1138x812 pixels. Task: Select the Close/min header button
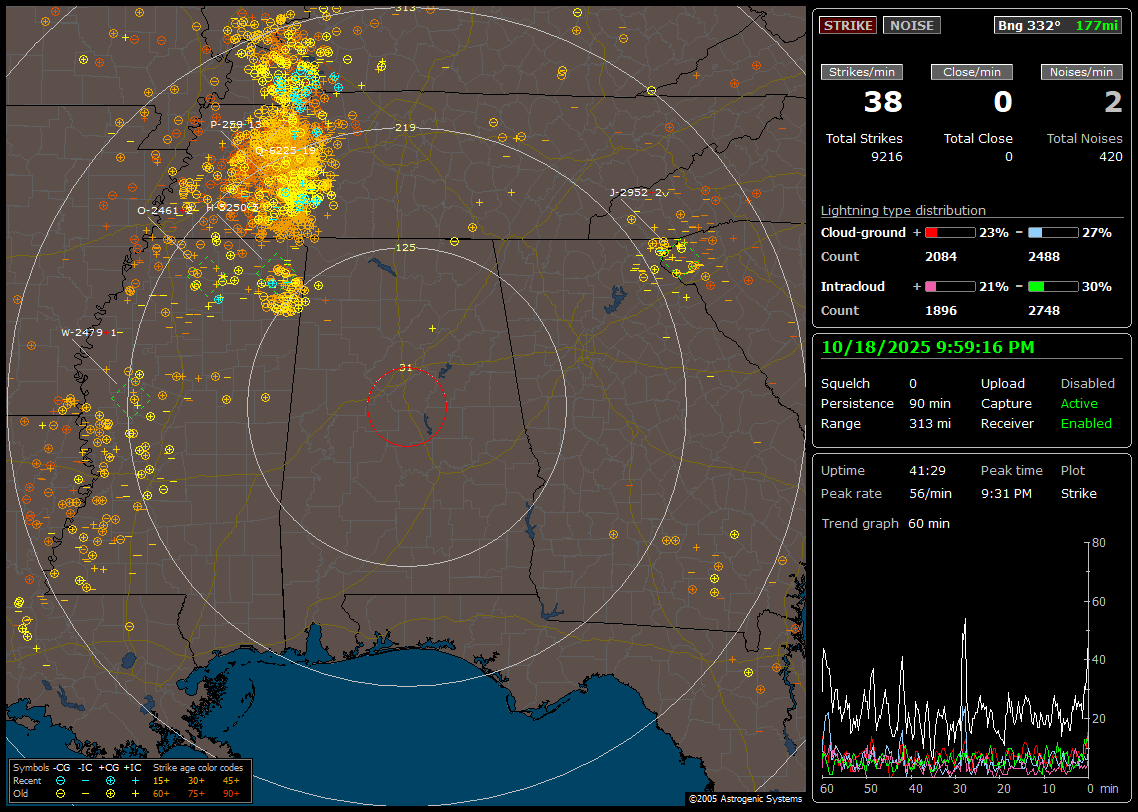[972, 72]
